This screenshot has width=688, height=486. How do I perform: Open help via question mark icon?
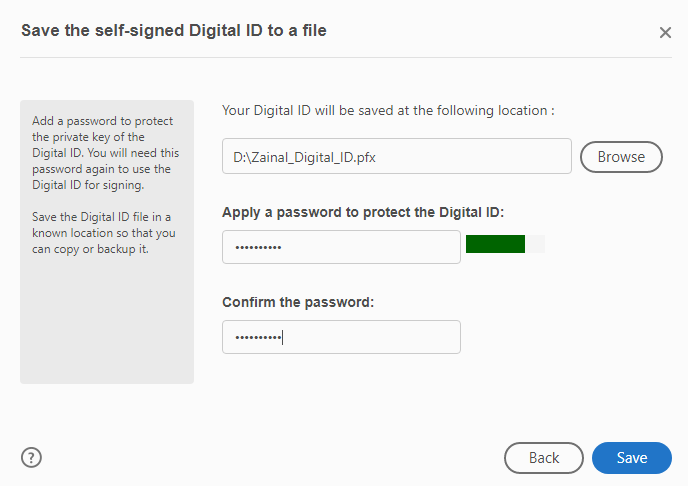pyautogui.click(x=32, y=458)
